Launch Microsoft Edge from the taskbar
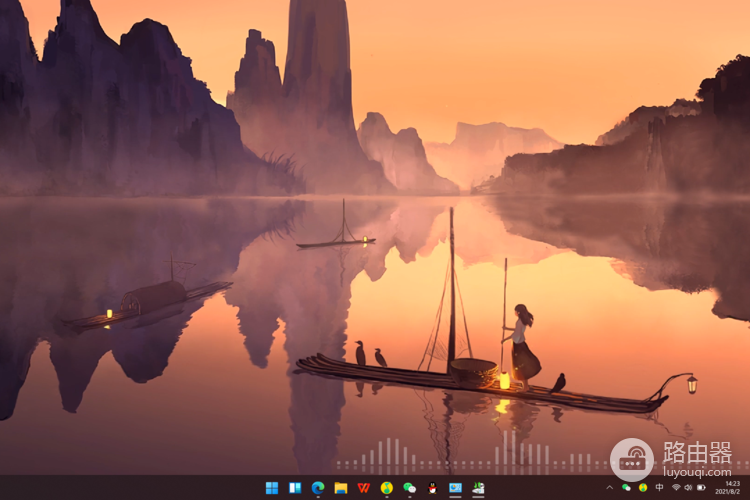 click(x=318, y=488)
